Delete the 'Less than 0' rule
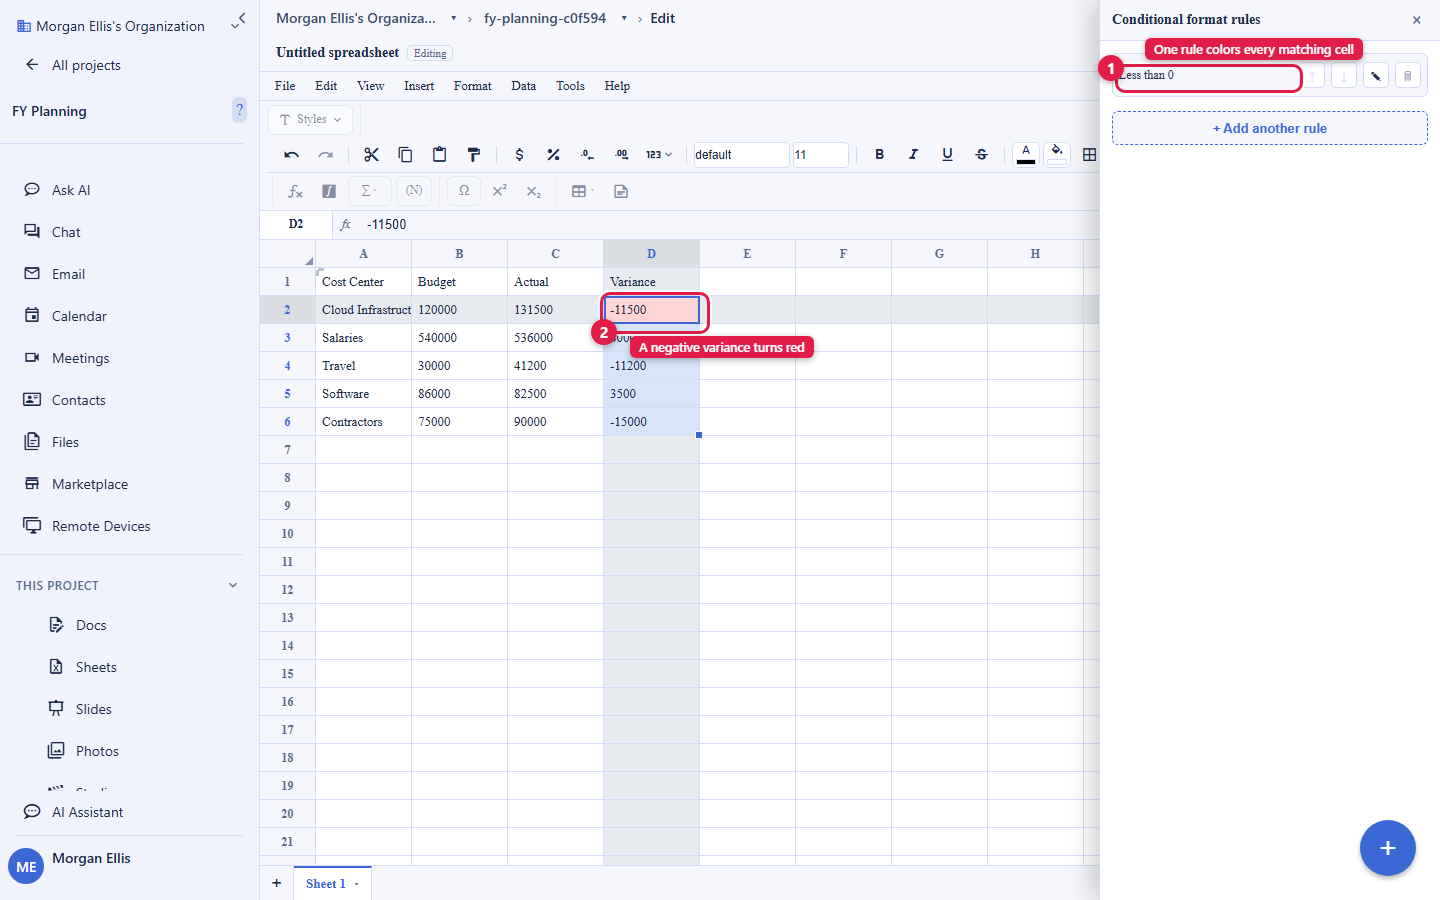1440x900 pixels. click(1408, 76)
